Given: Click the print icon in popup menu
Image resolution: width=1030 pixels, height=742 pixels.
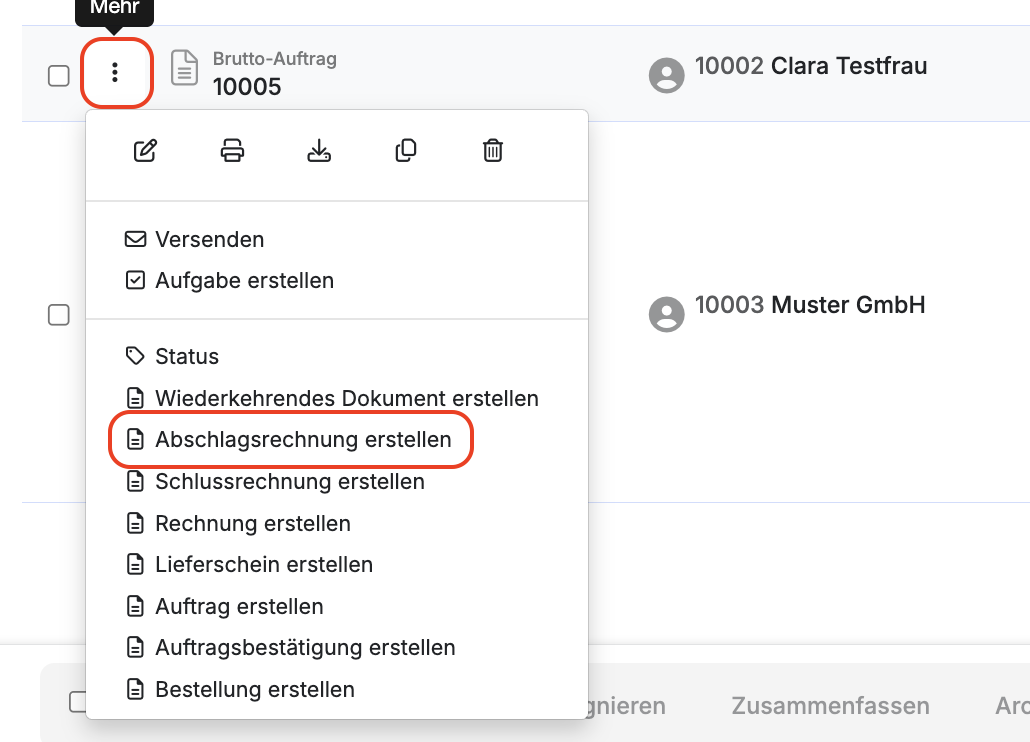Looking at the screenshot, I should (232, 151).
